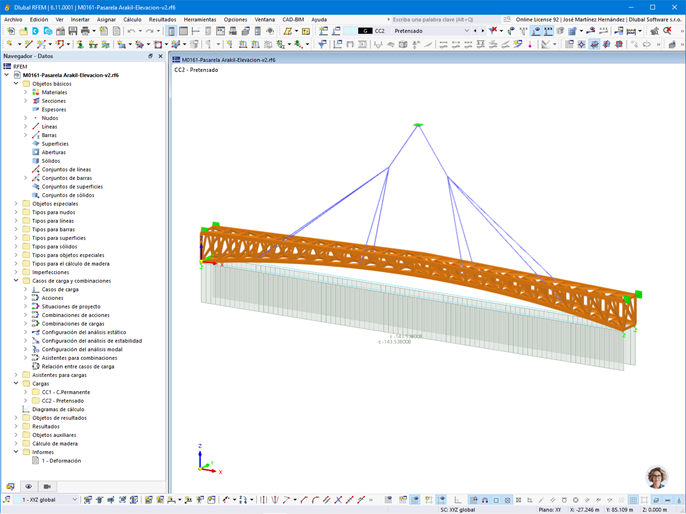Viewport: 686px width, 514px height.
Task: Click the Save floppy disk icon
Action: click(73, 31)
